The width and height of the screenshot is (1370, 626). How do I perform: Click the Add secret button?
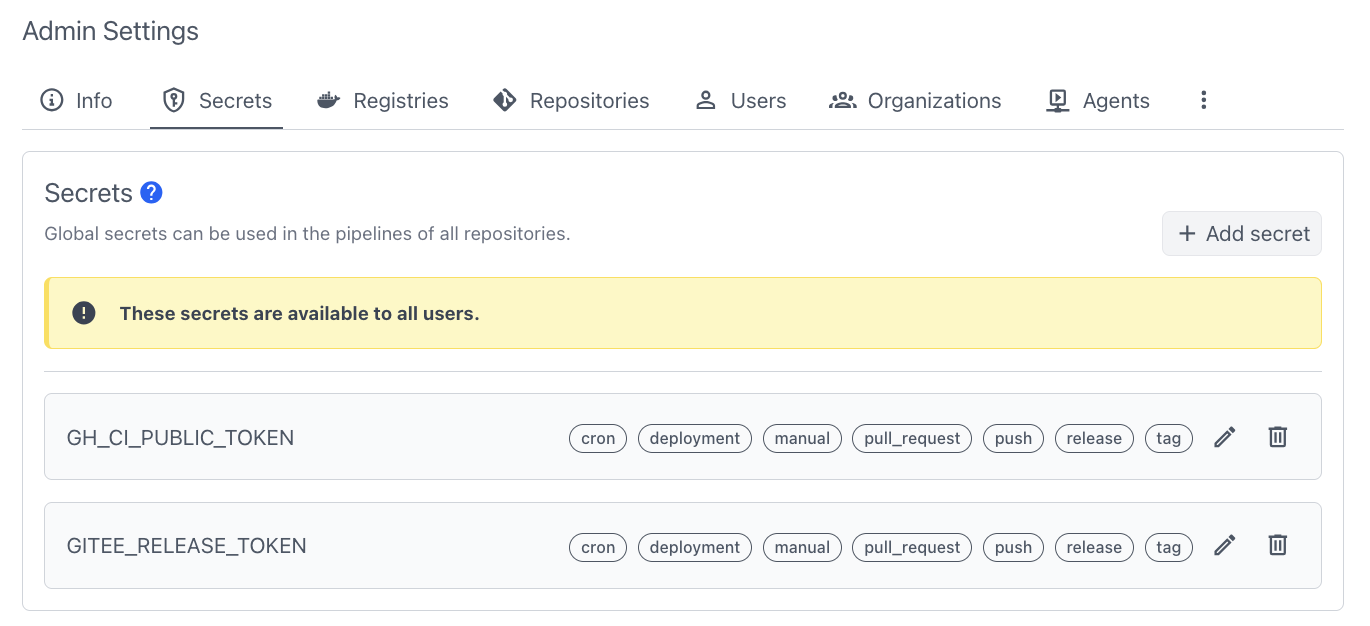tap(1242, 233)
